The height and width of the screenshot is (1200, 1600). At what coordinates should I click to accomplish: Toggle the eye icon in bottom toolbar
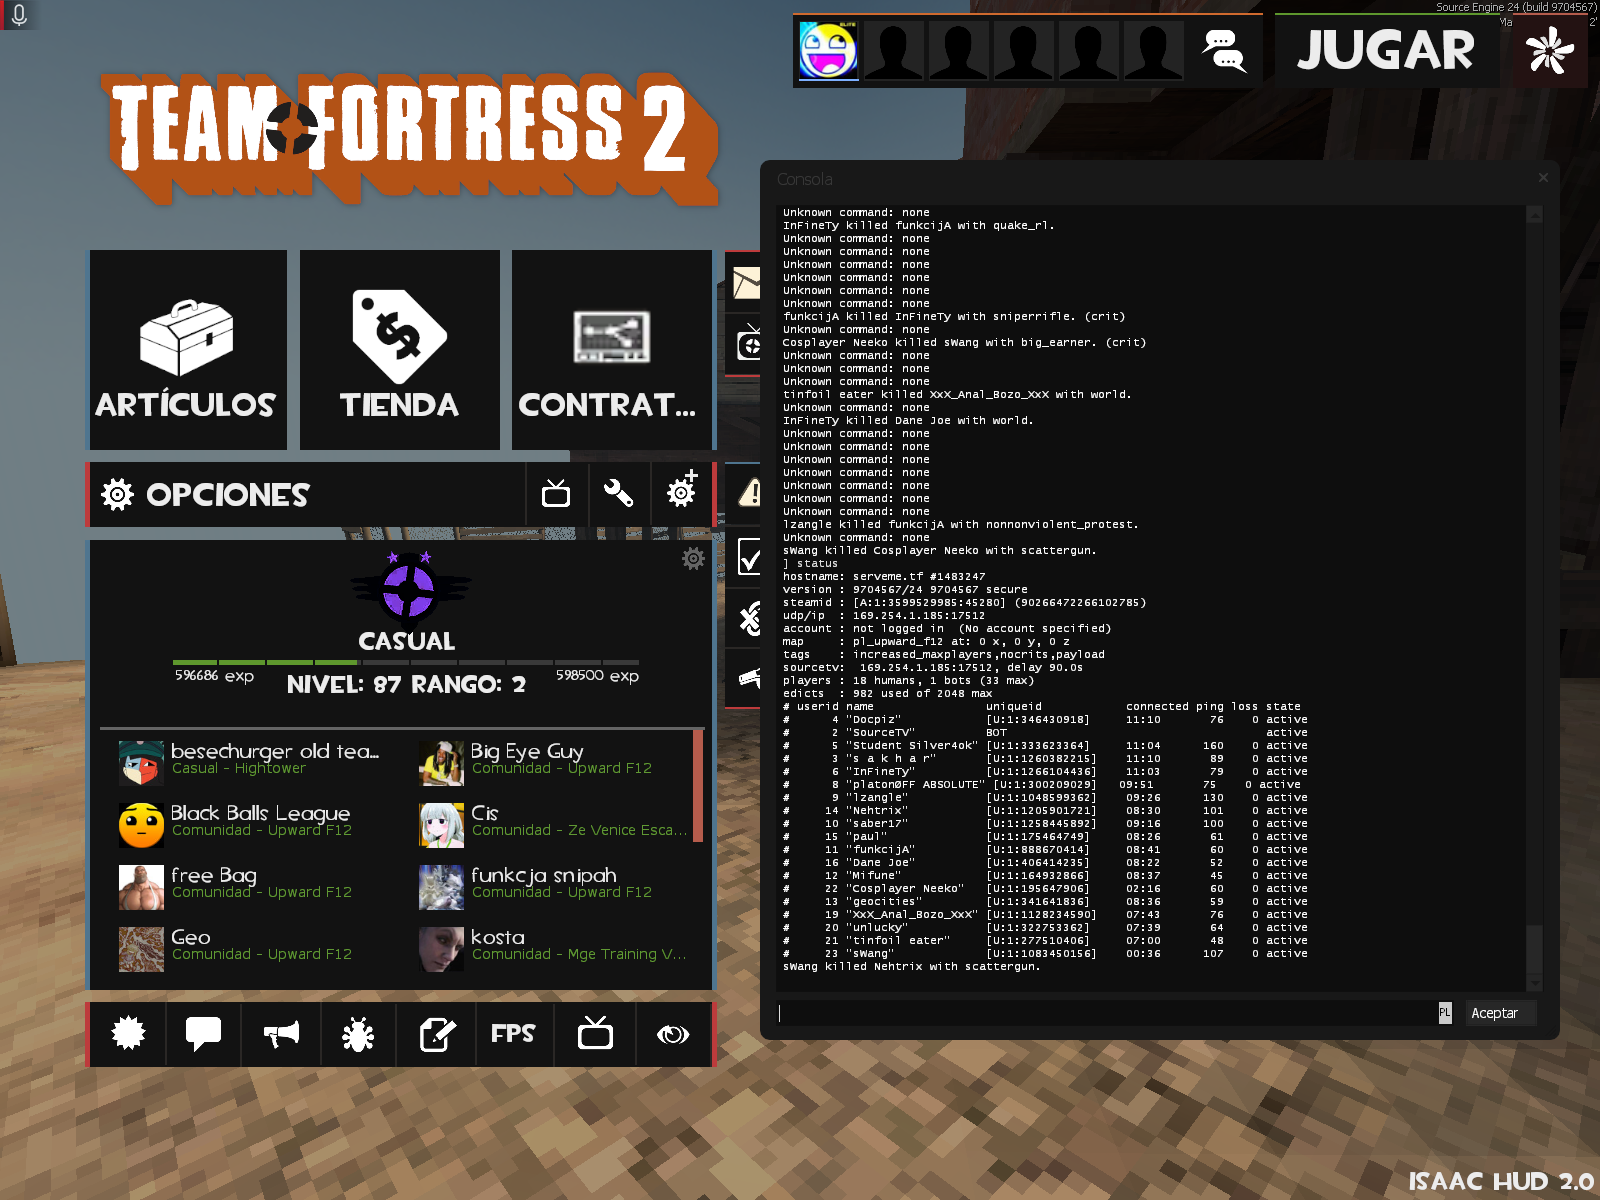pyautogui.click(x=672, y=1035)
